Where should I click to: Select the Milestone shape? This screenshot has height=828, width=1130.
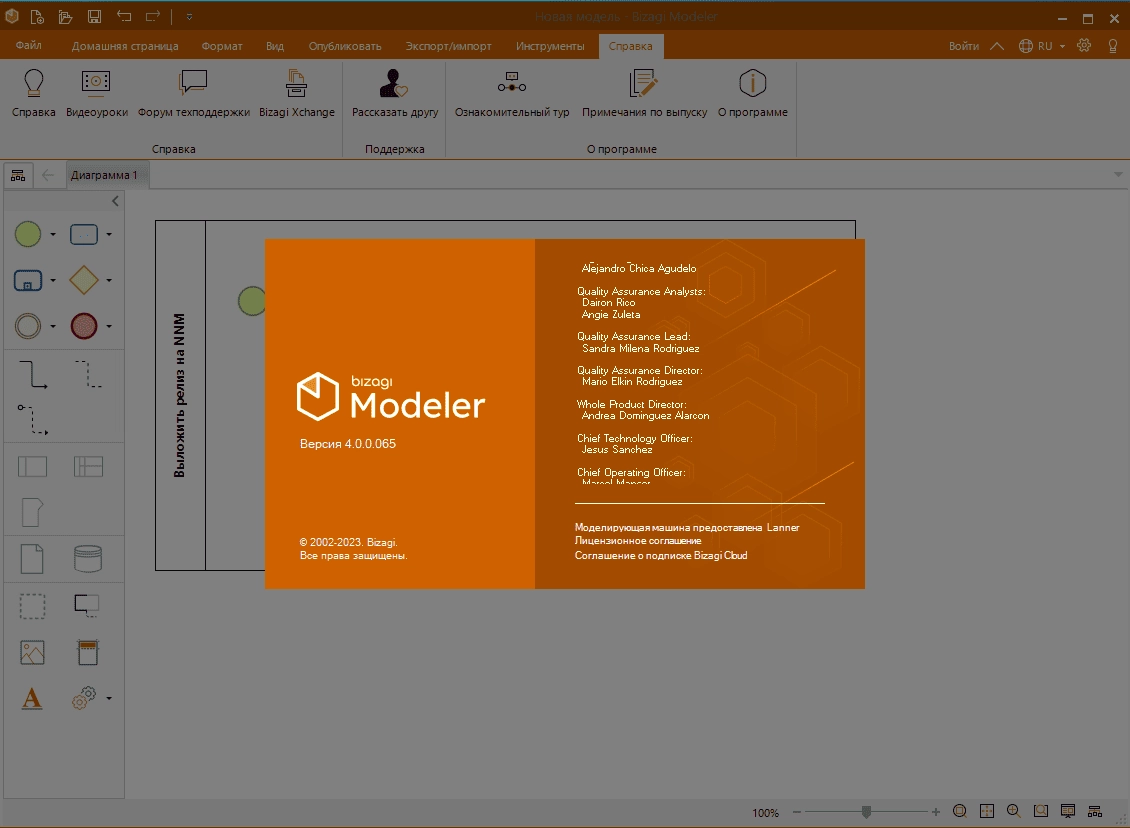click(x=32, y=512)
